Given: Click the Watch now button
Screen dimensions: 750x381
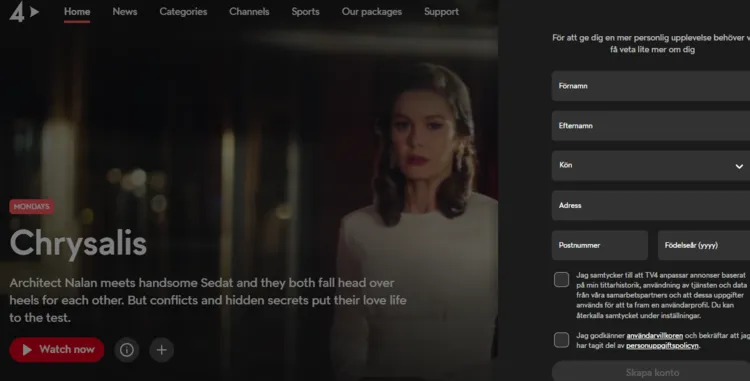Looking at the screenshot, I should 57,350.
